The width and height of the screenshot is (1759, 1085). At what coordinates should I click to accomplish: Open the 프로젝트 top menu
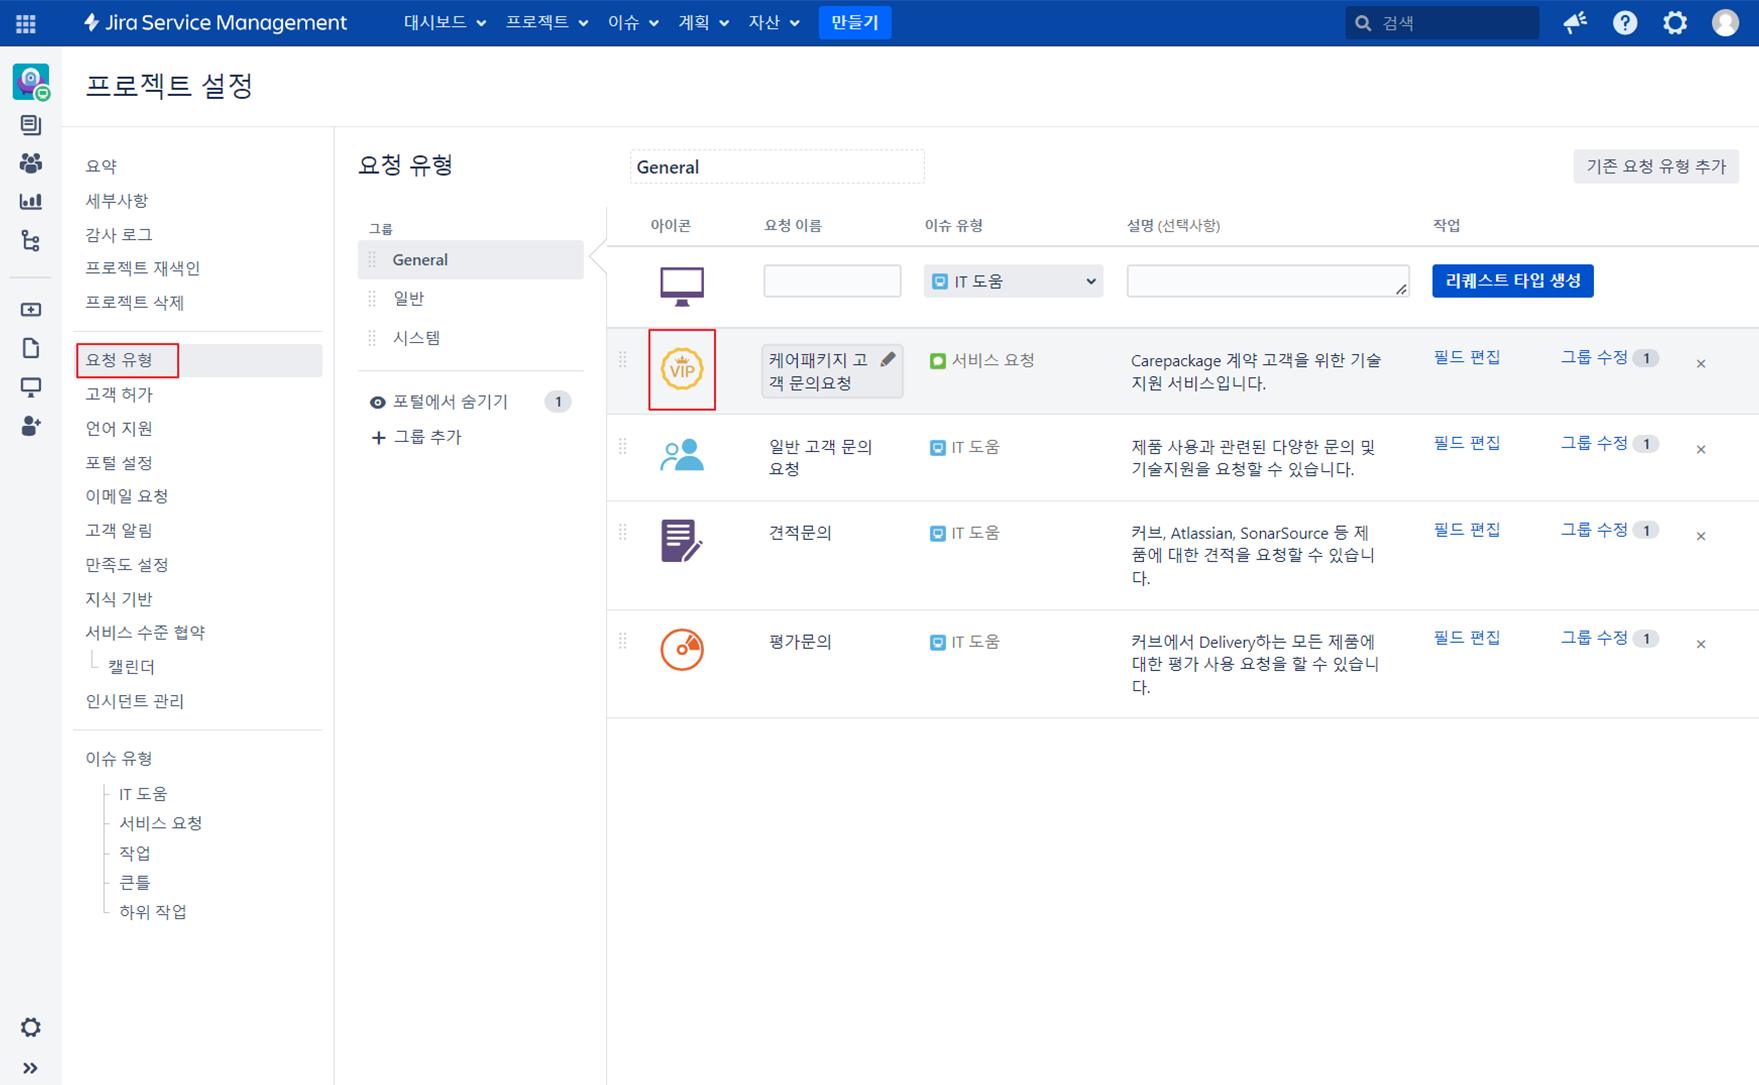pos(546,23)
